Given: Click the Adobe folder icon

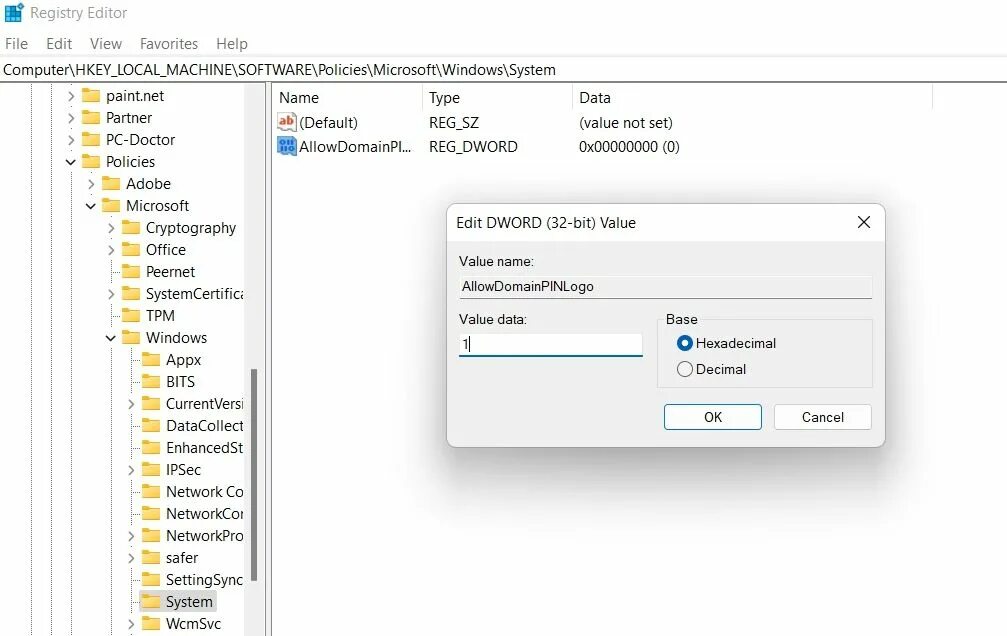Looking at the screenshot, I should tap(111, 184).
